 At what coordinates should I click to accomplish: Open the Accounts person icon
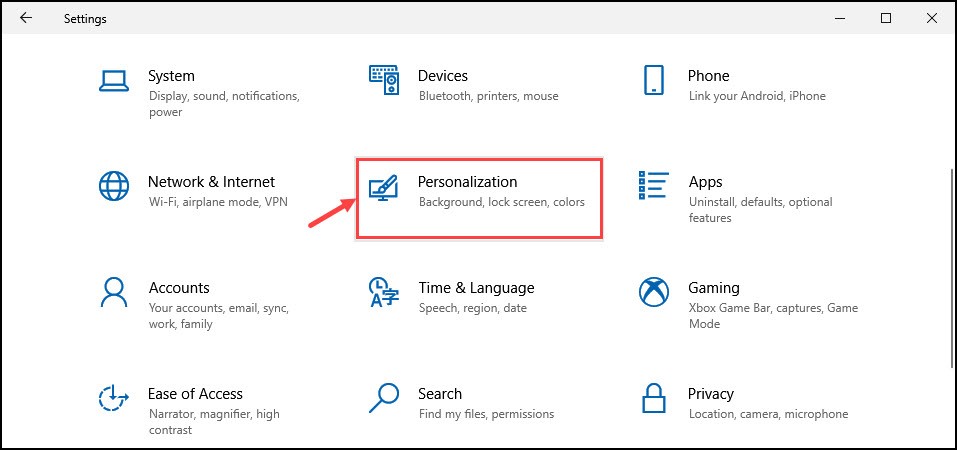coord(114,292)
